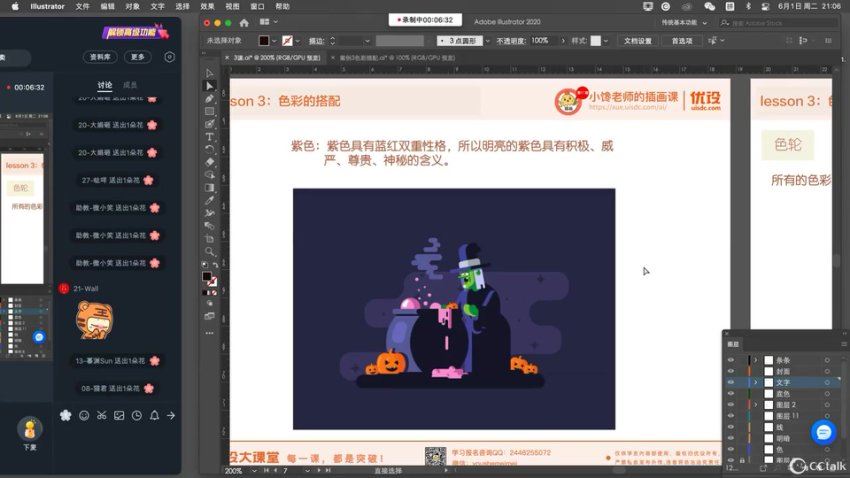Toggle visibility eye of 条条 layer
This screenshot has height=478, width=850.
(x=731, y=360)
